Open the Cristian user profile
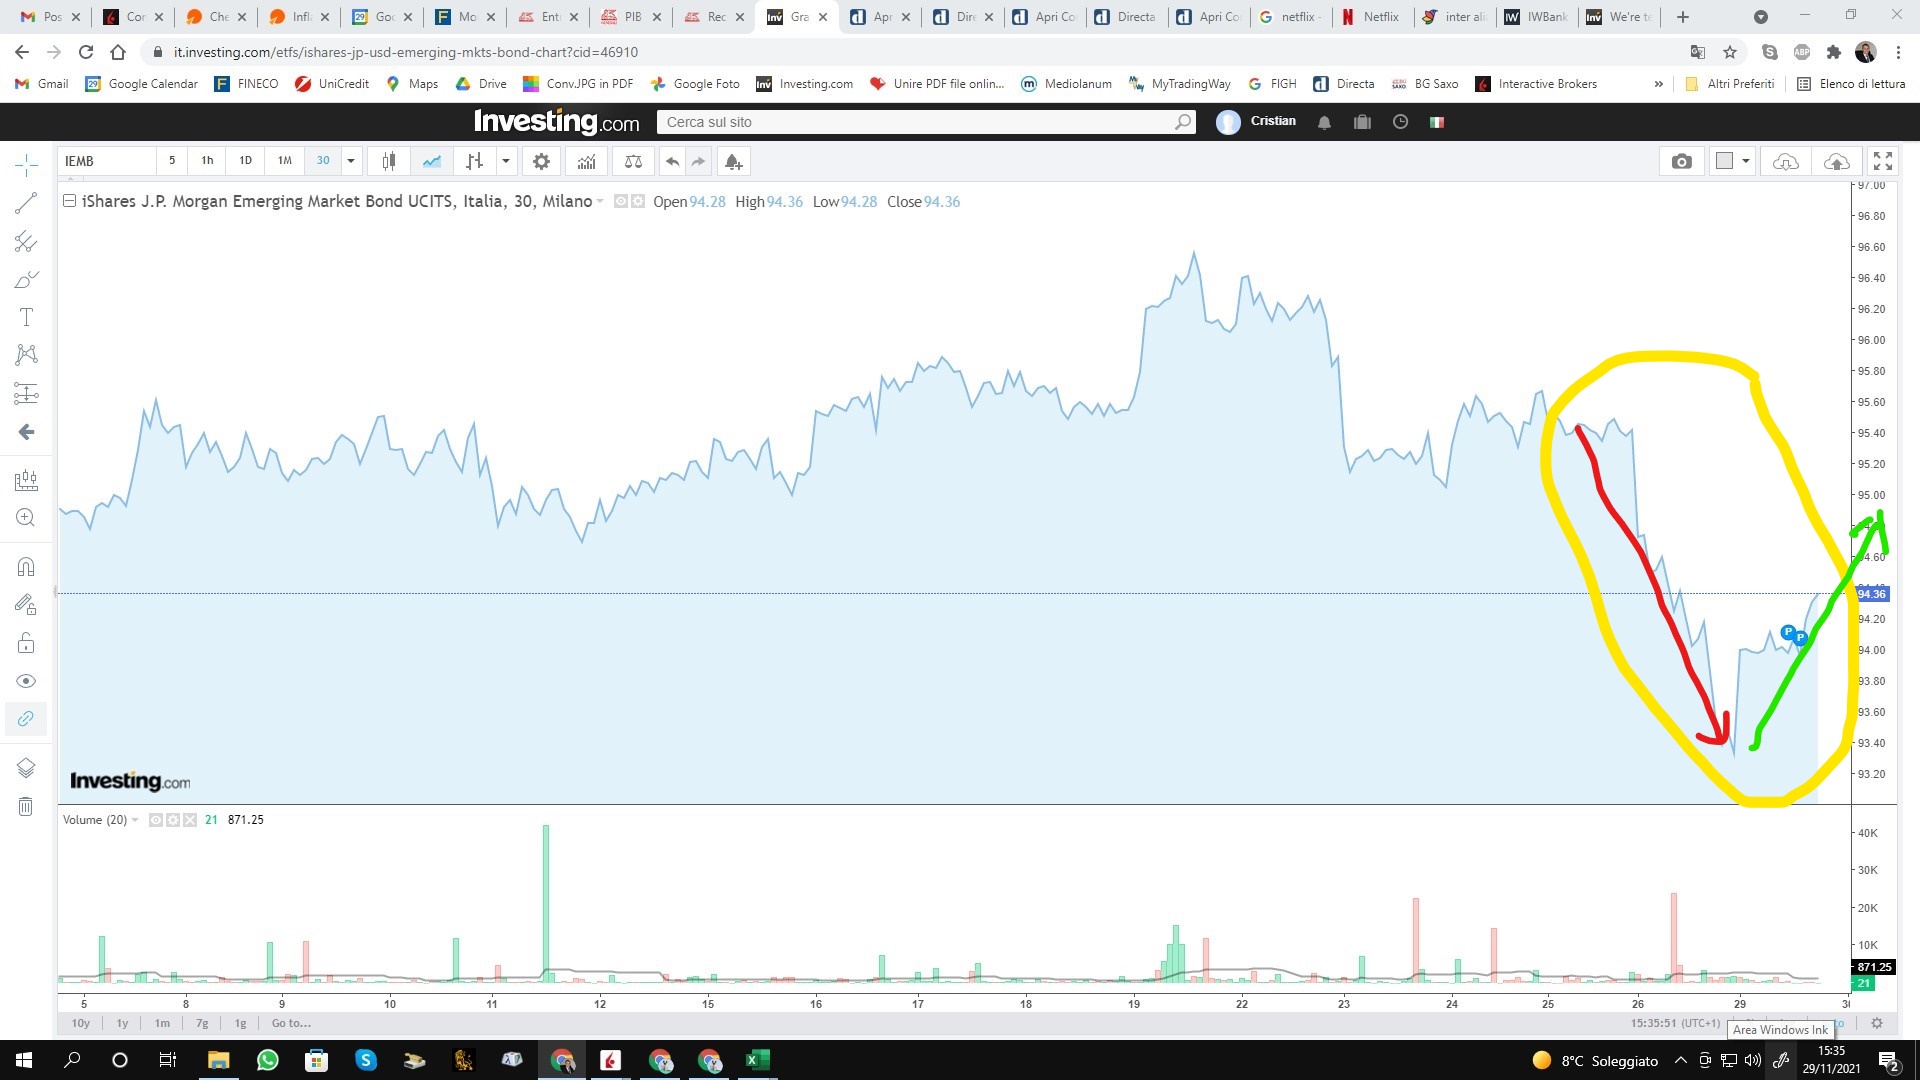Viewport: 1920px width, 1080px height. pyautogui.click(x=1256, y=121)
